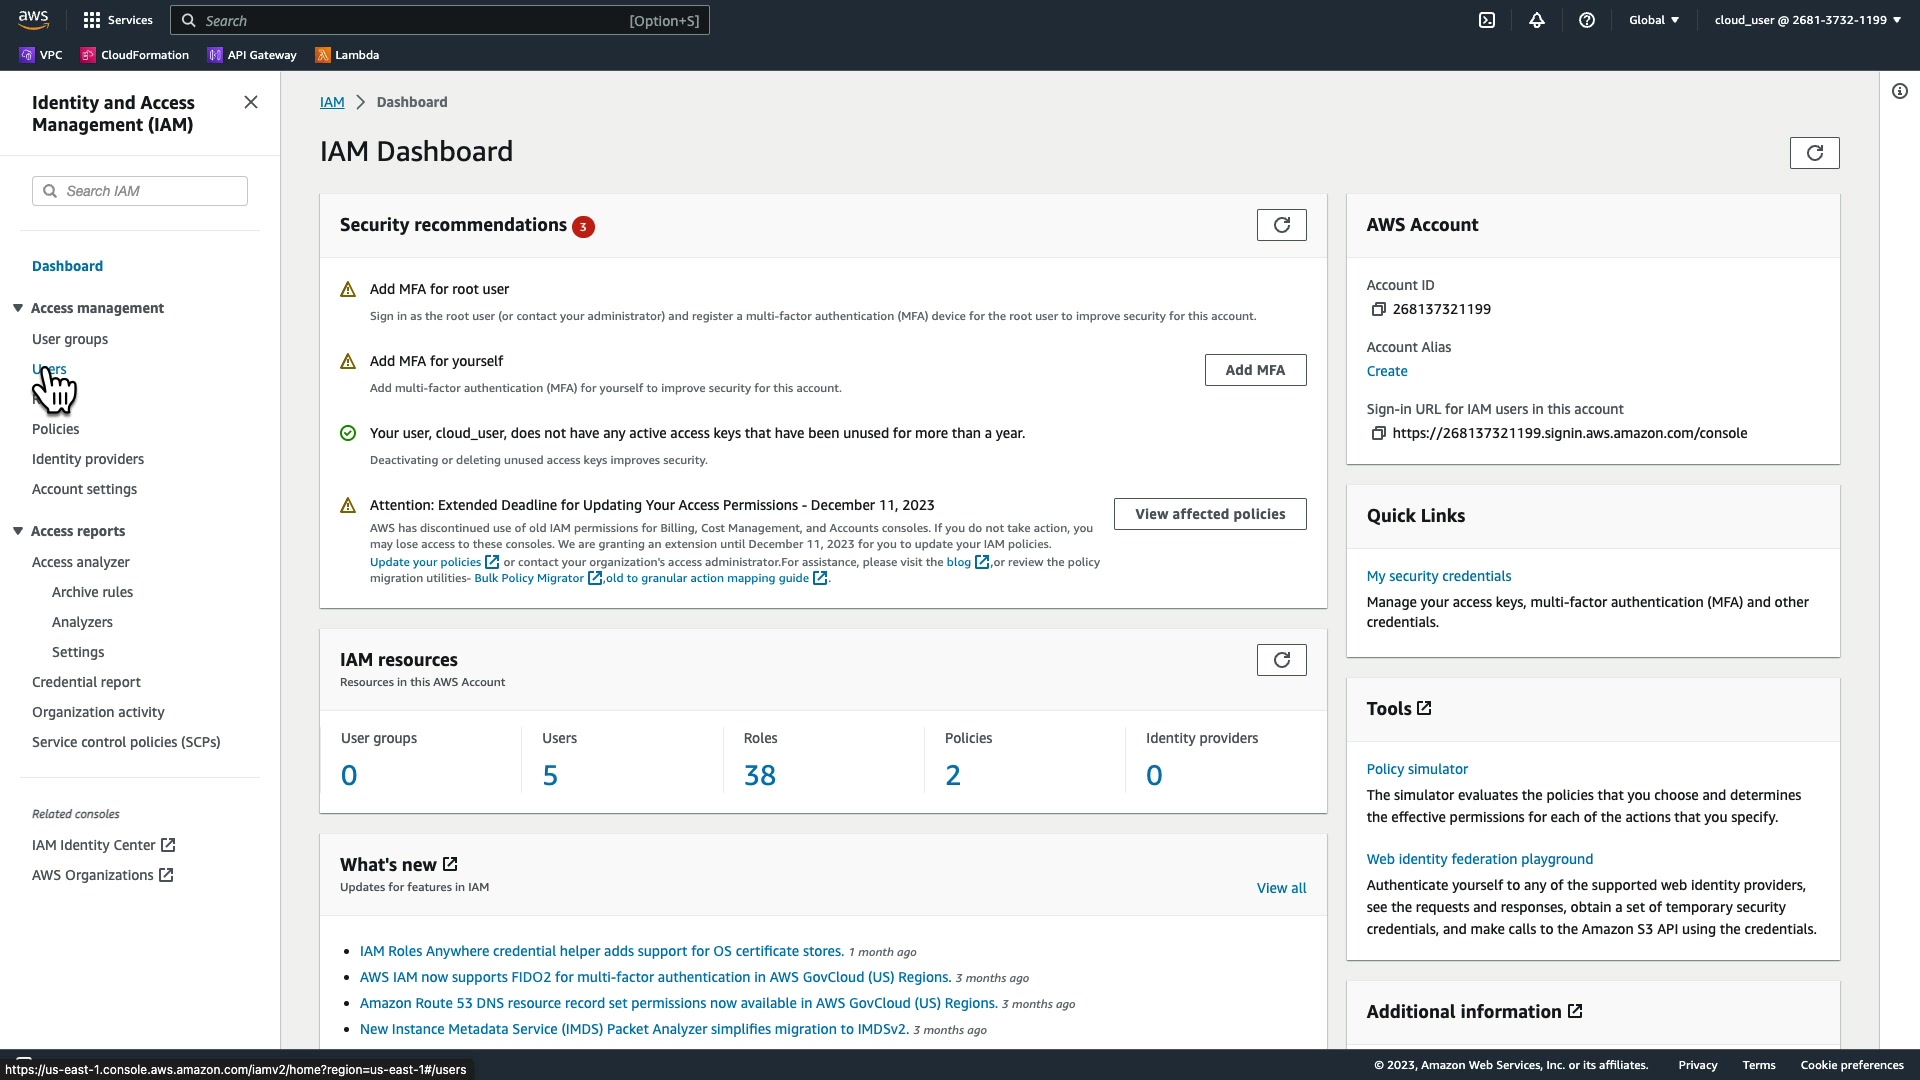Screen dimensions: 1920x1080
Task: Click the notifications bell icon
Action: coord(1537,20)
